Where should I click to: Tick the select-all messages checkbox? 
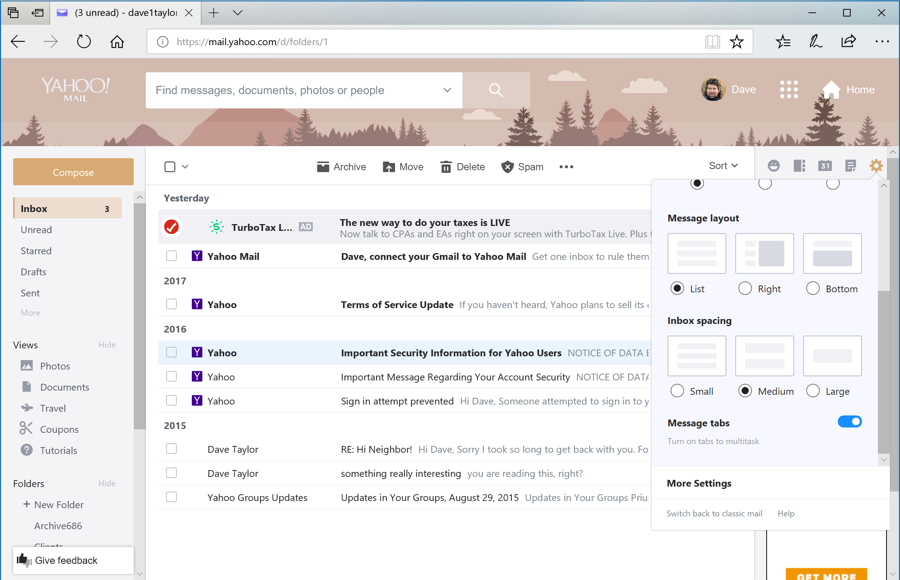[x=170, y=167]
